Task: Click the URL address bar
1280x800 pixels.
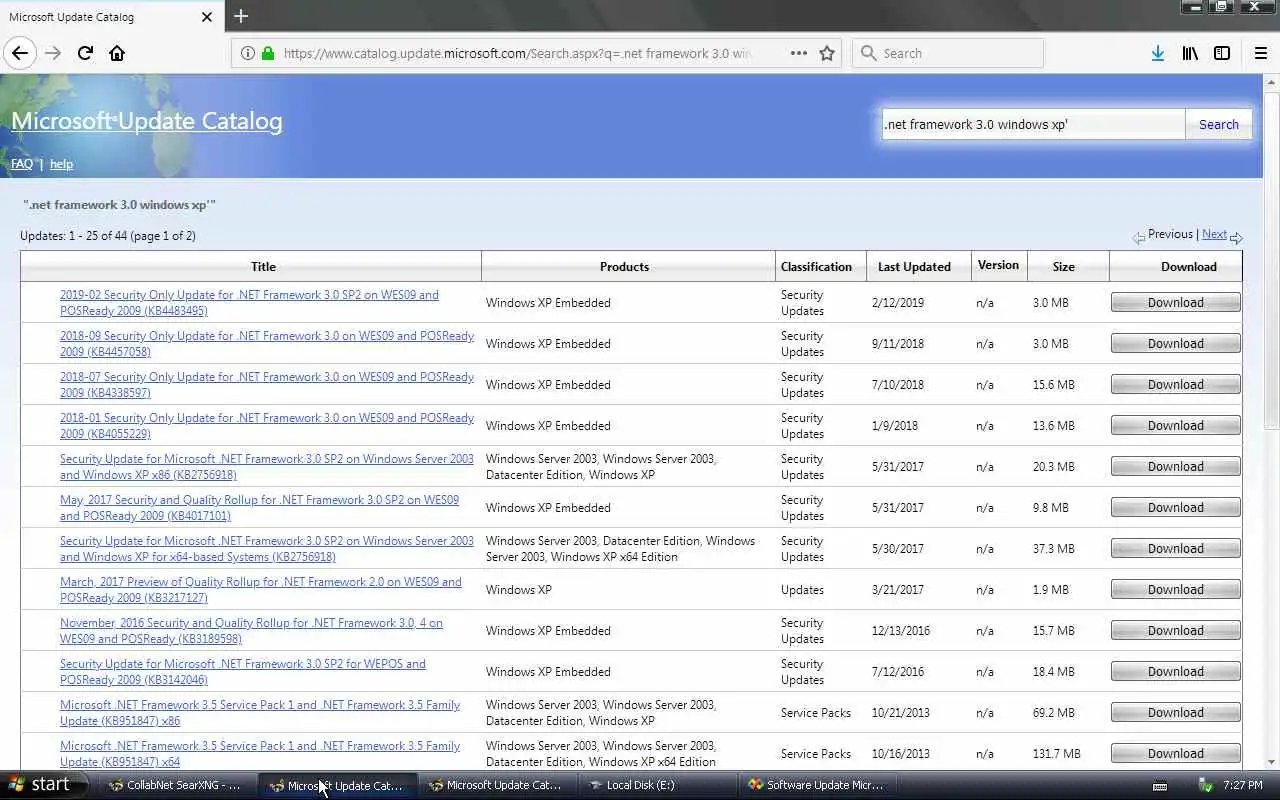Action: (x=517, y=53)
